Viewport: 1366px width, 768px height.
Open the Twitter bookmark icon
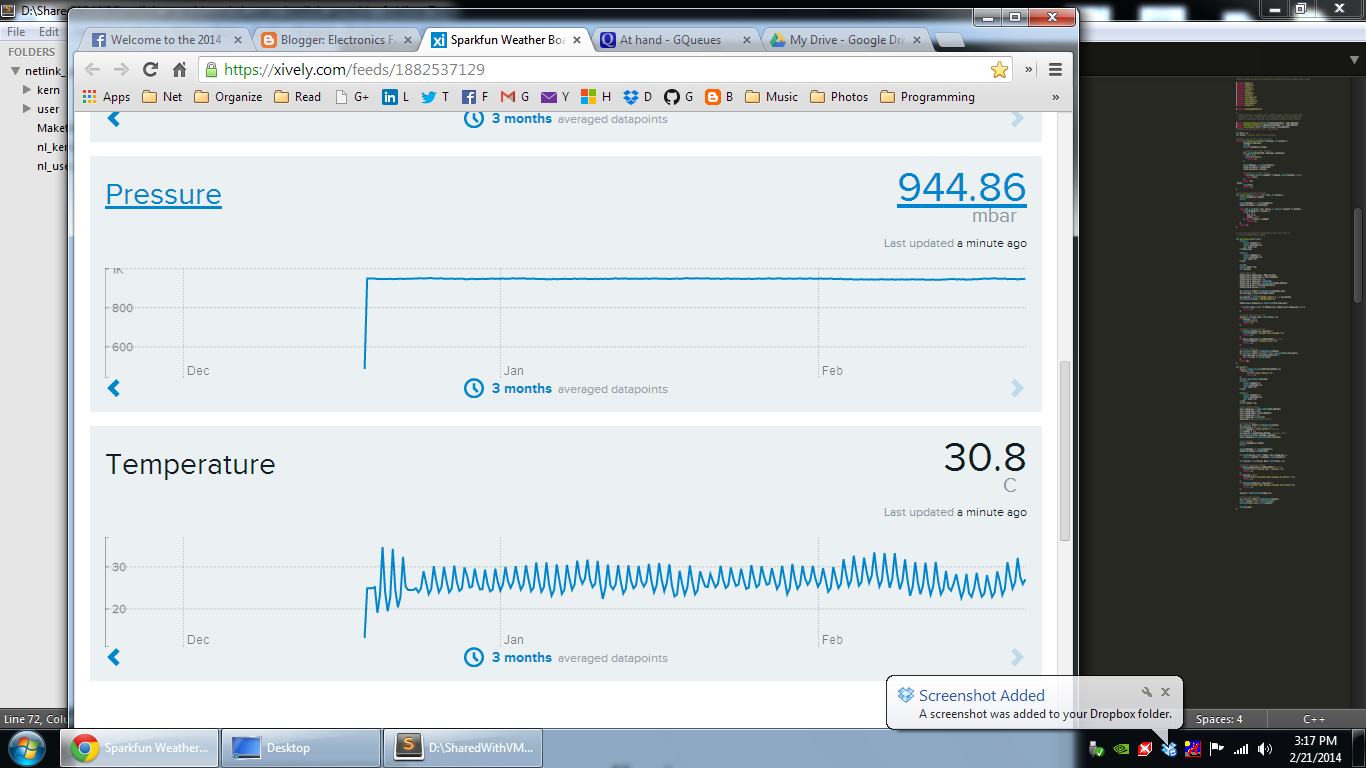pyautogui.click(x=428, y=96)
